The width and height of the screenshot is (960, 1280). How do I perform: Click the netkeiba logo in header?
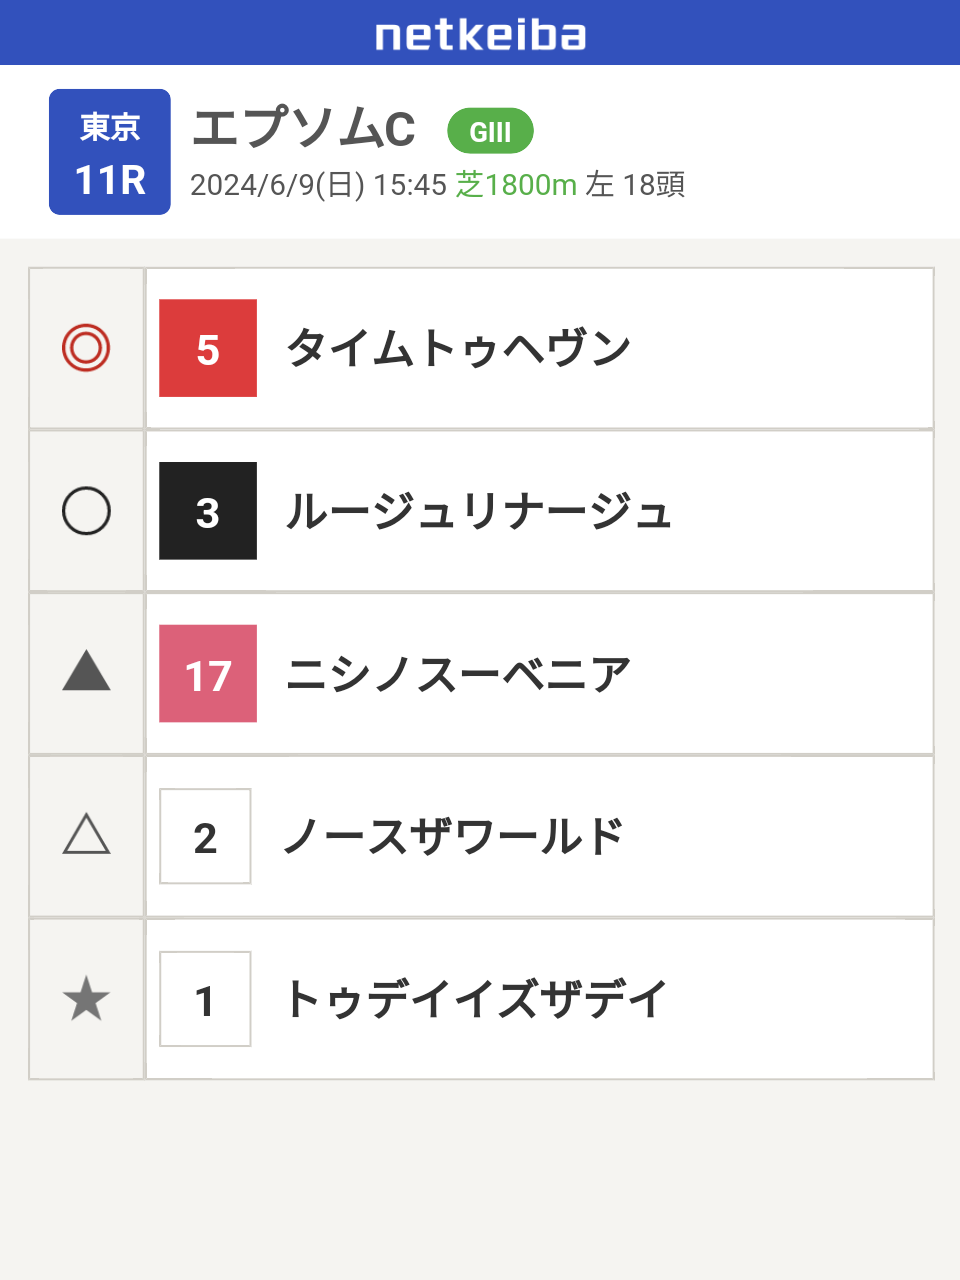tap(480, 34)
